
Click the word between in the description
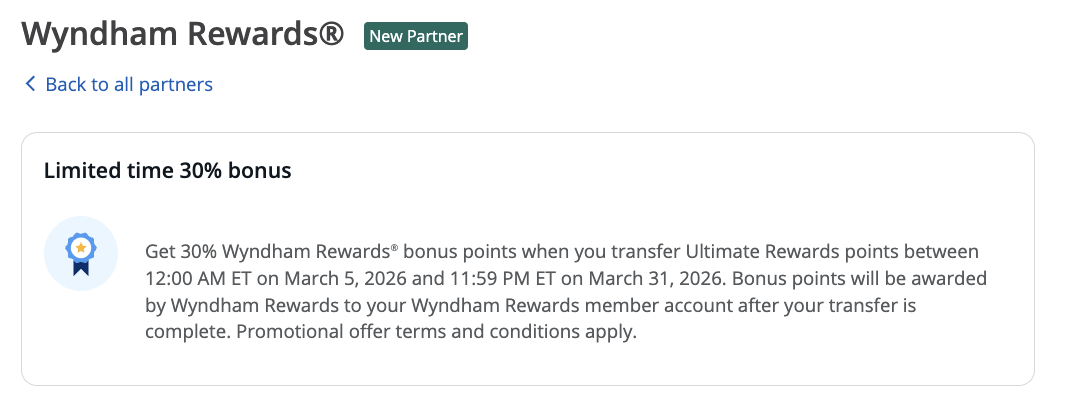(944, 251)
